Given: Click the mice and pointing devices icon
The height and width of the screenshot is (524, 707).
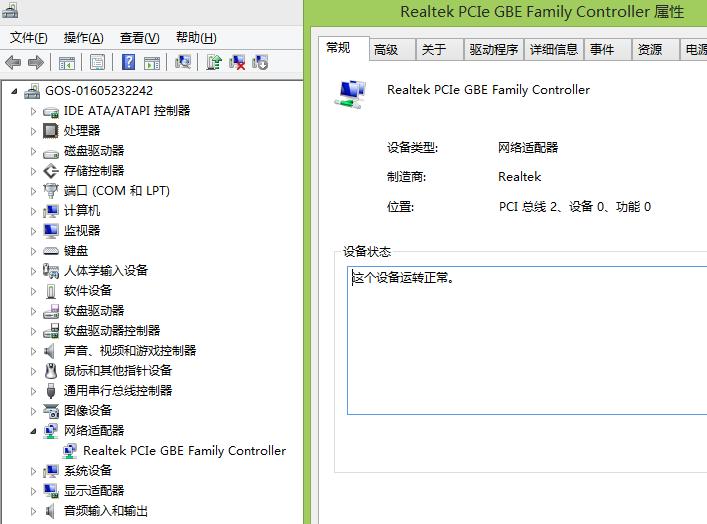Looking at the screenshot, I should [x=51, y=371].
